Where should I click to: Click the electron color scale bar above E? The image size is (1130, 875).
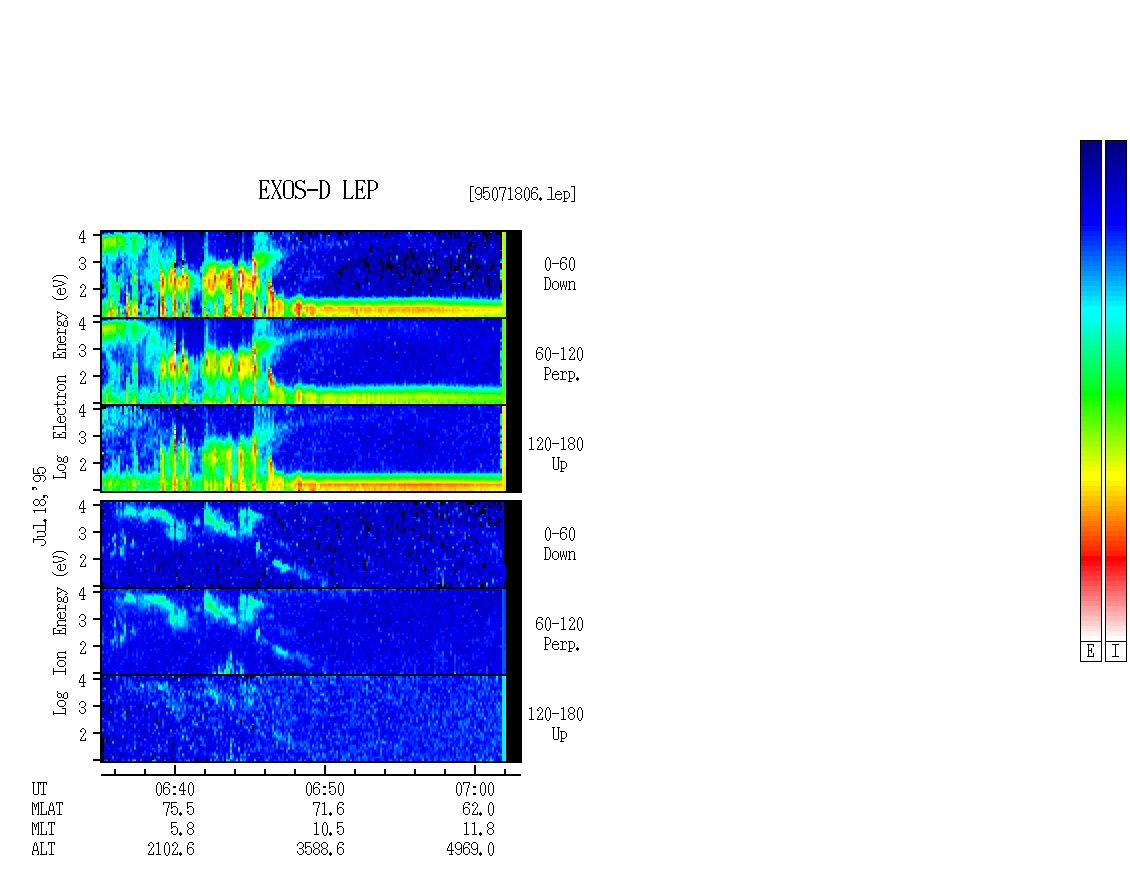click(1090, 390)
